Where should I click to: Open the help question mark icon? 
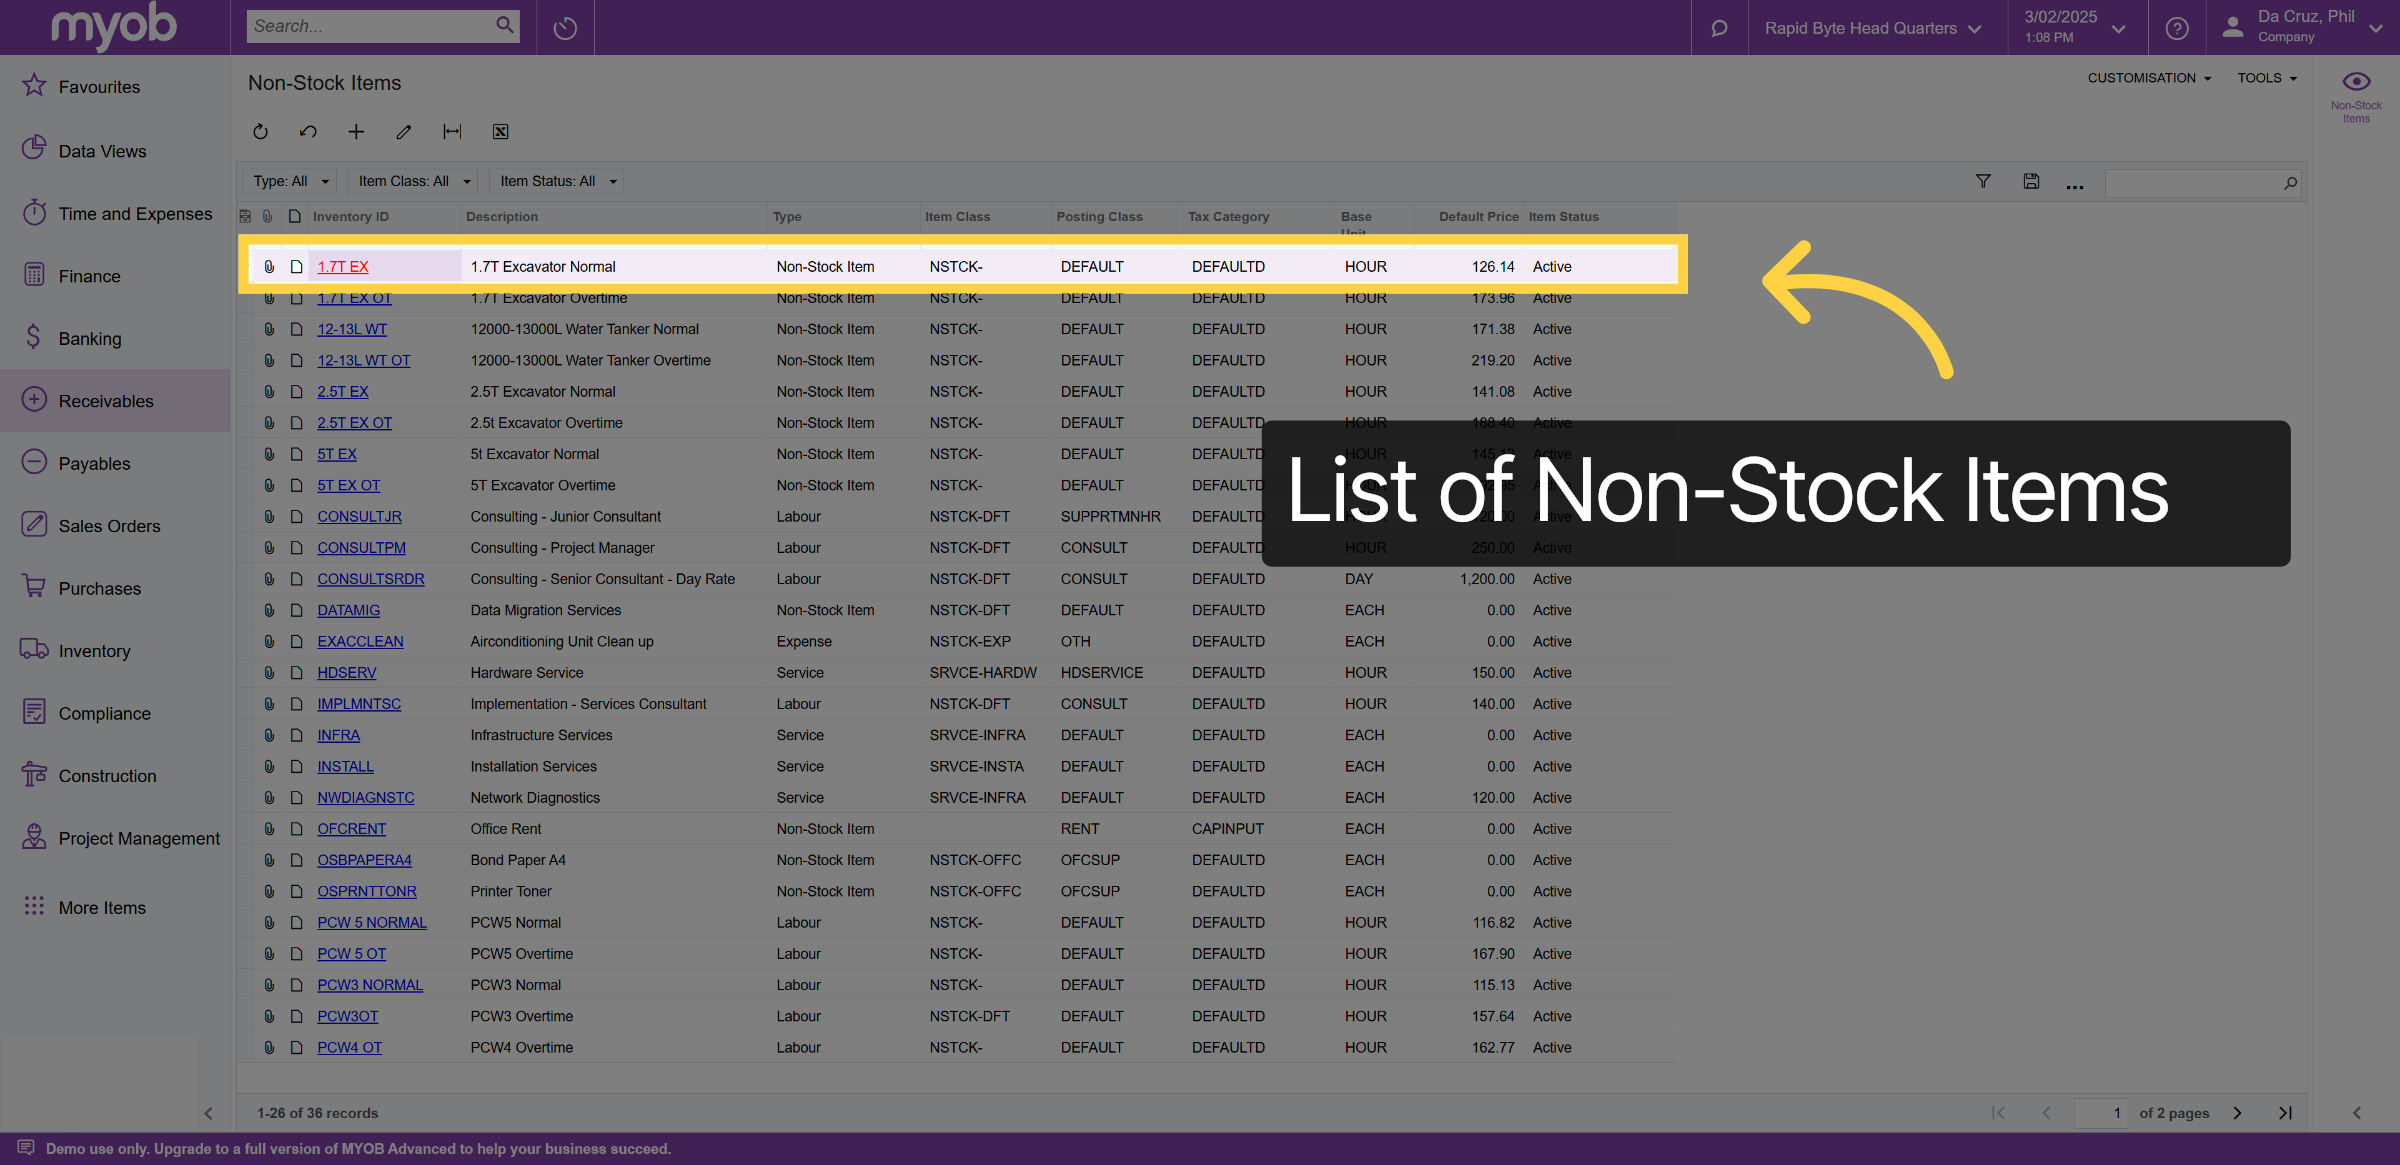[2177, 28]
